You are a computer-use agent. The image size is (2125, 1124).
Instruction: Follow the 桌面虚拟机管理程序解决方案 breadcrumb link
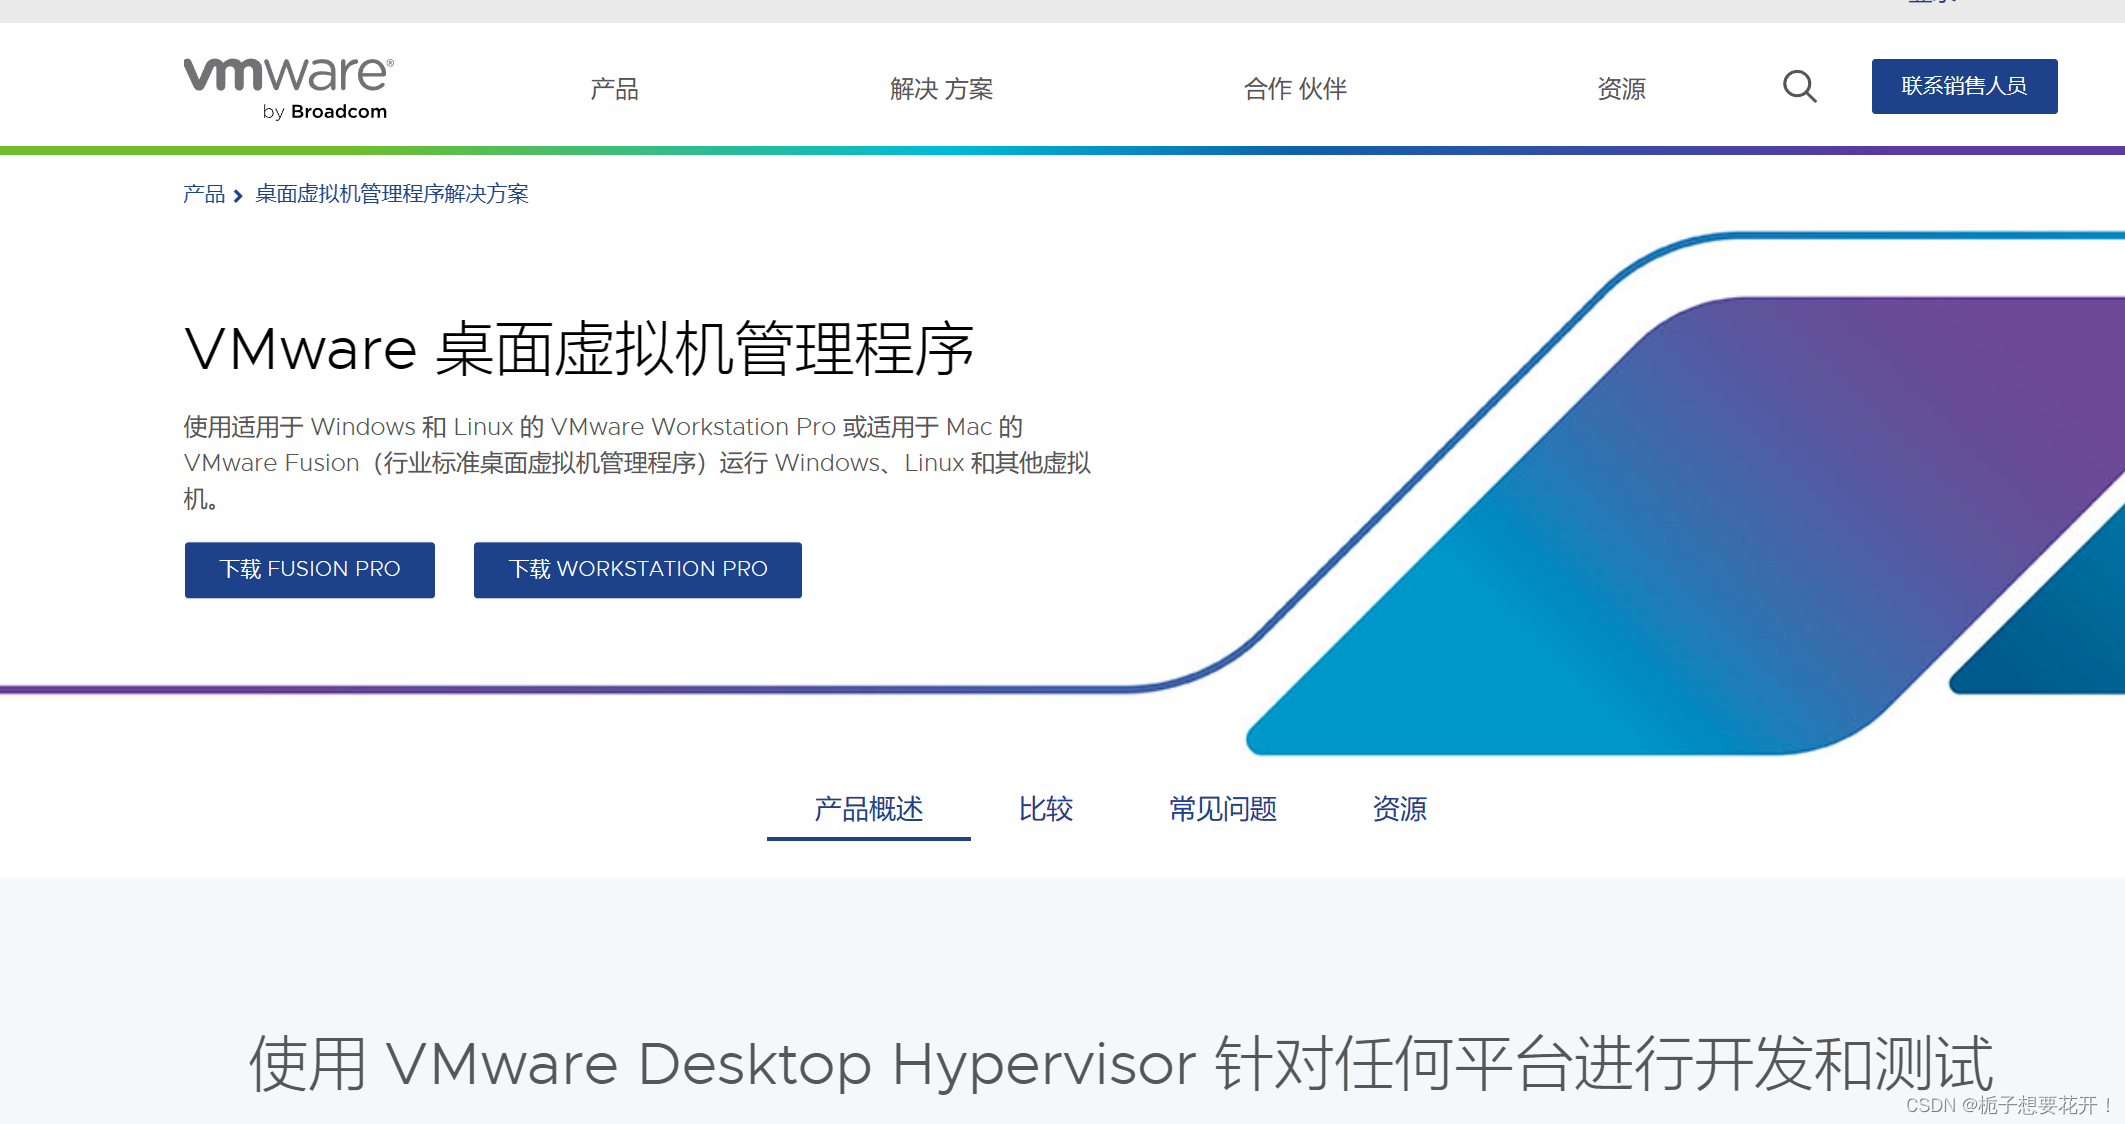pyautogui.click(x=392, y=194)
